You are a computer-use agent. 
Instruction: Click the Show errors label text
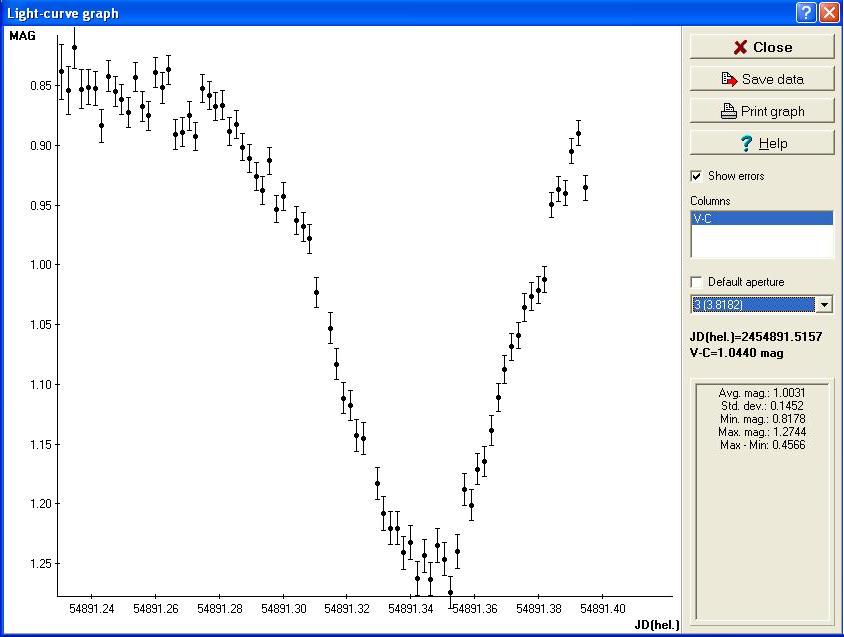(x=736, y=176)
